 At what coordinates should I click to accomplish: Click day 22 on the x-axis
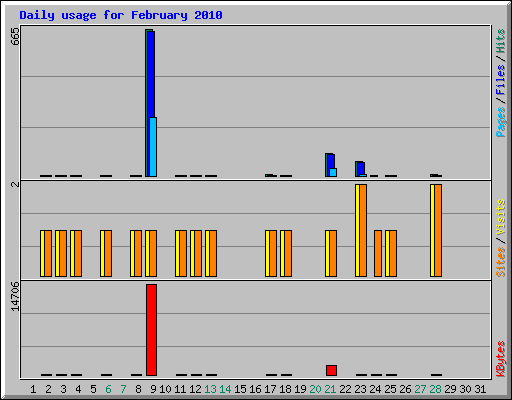pyautogui.click(x=345, y=389)
